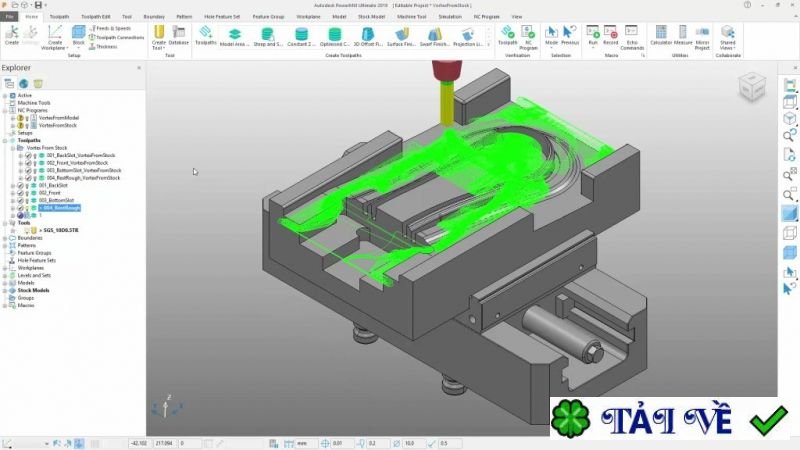This screenshot has width=800, height=450.
Task: Expand the Boundaries tree node
Action: (x=5, y=238)
